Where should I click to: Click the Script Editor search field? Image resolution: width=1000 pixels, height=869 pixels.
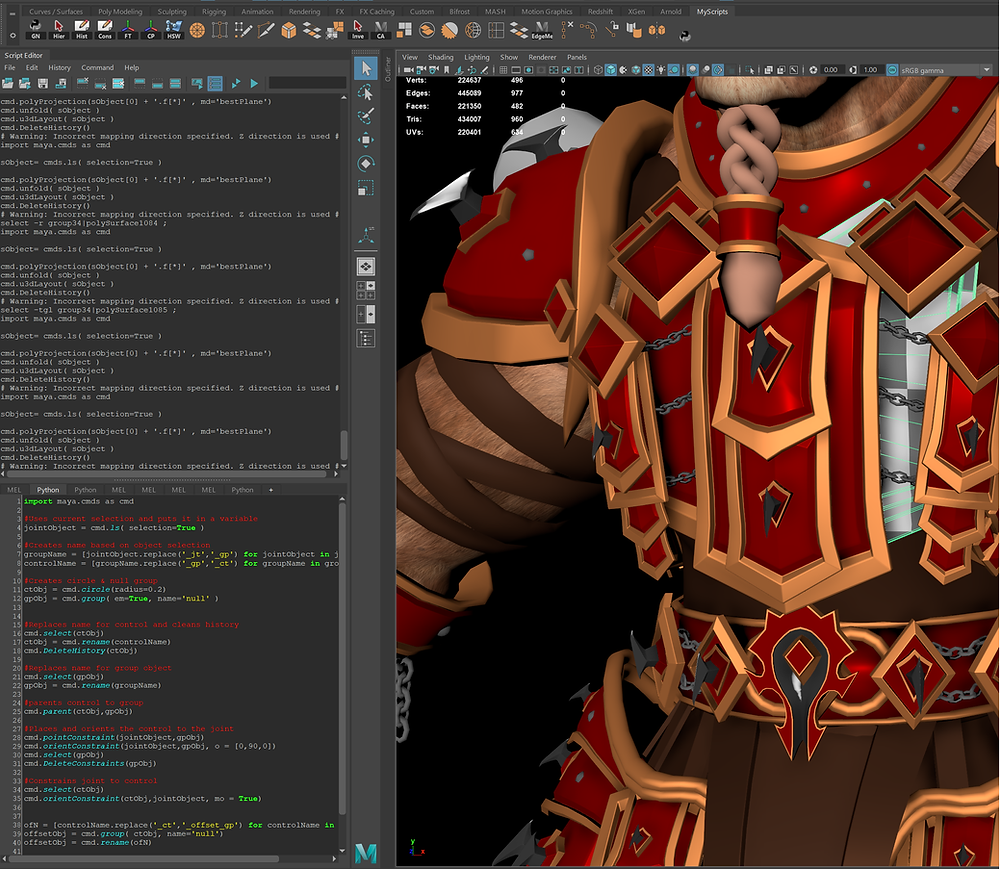tap(307, 83)
